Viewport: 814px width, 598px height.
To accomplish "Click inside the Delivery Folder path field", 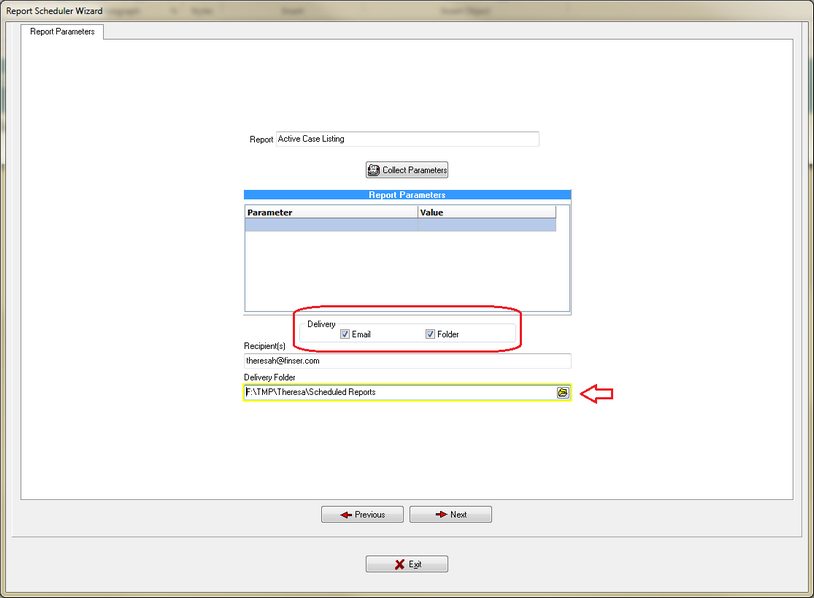I will pos(400,393).
